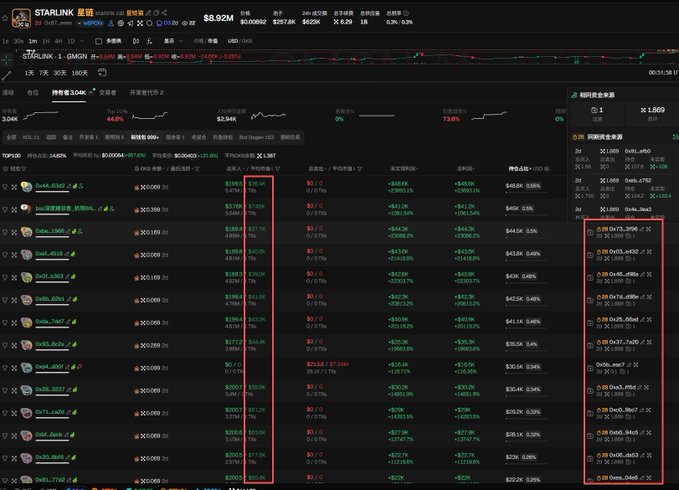Click funding source wallet 0x03..e432
Screen dimensions: 679x490
point(624,251)
